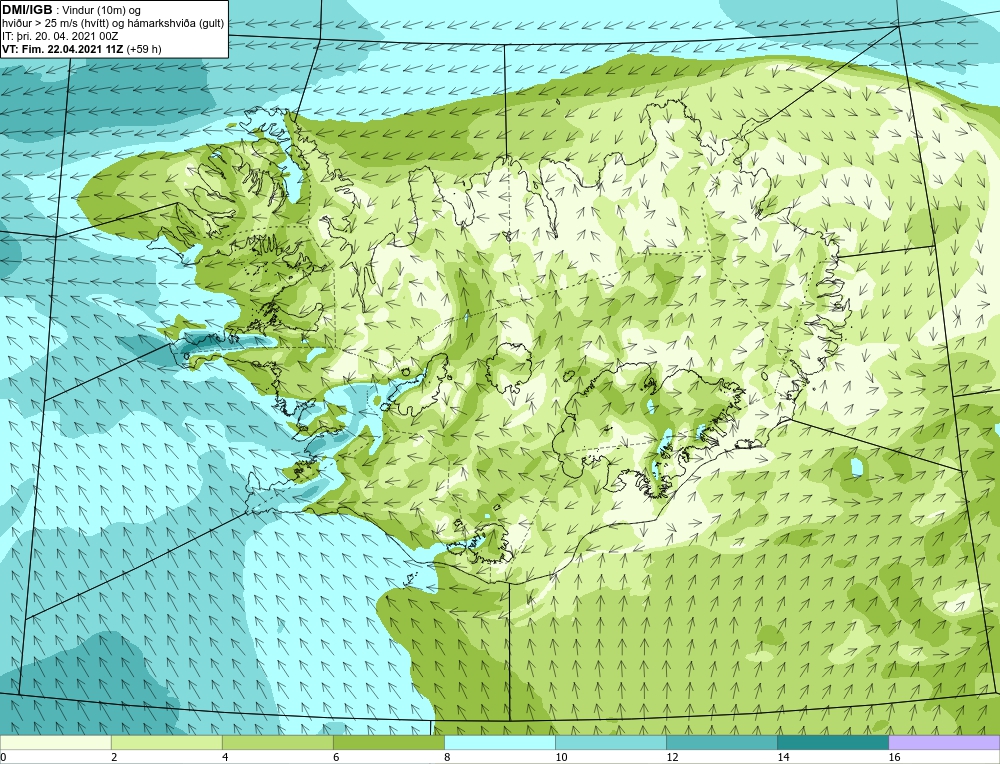Click the 4–6 m/s green legend swatch
Image resolution: width=1000 pixels, height=764 pixels.
tap(277, 742)
